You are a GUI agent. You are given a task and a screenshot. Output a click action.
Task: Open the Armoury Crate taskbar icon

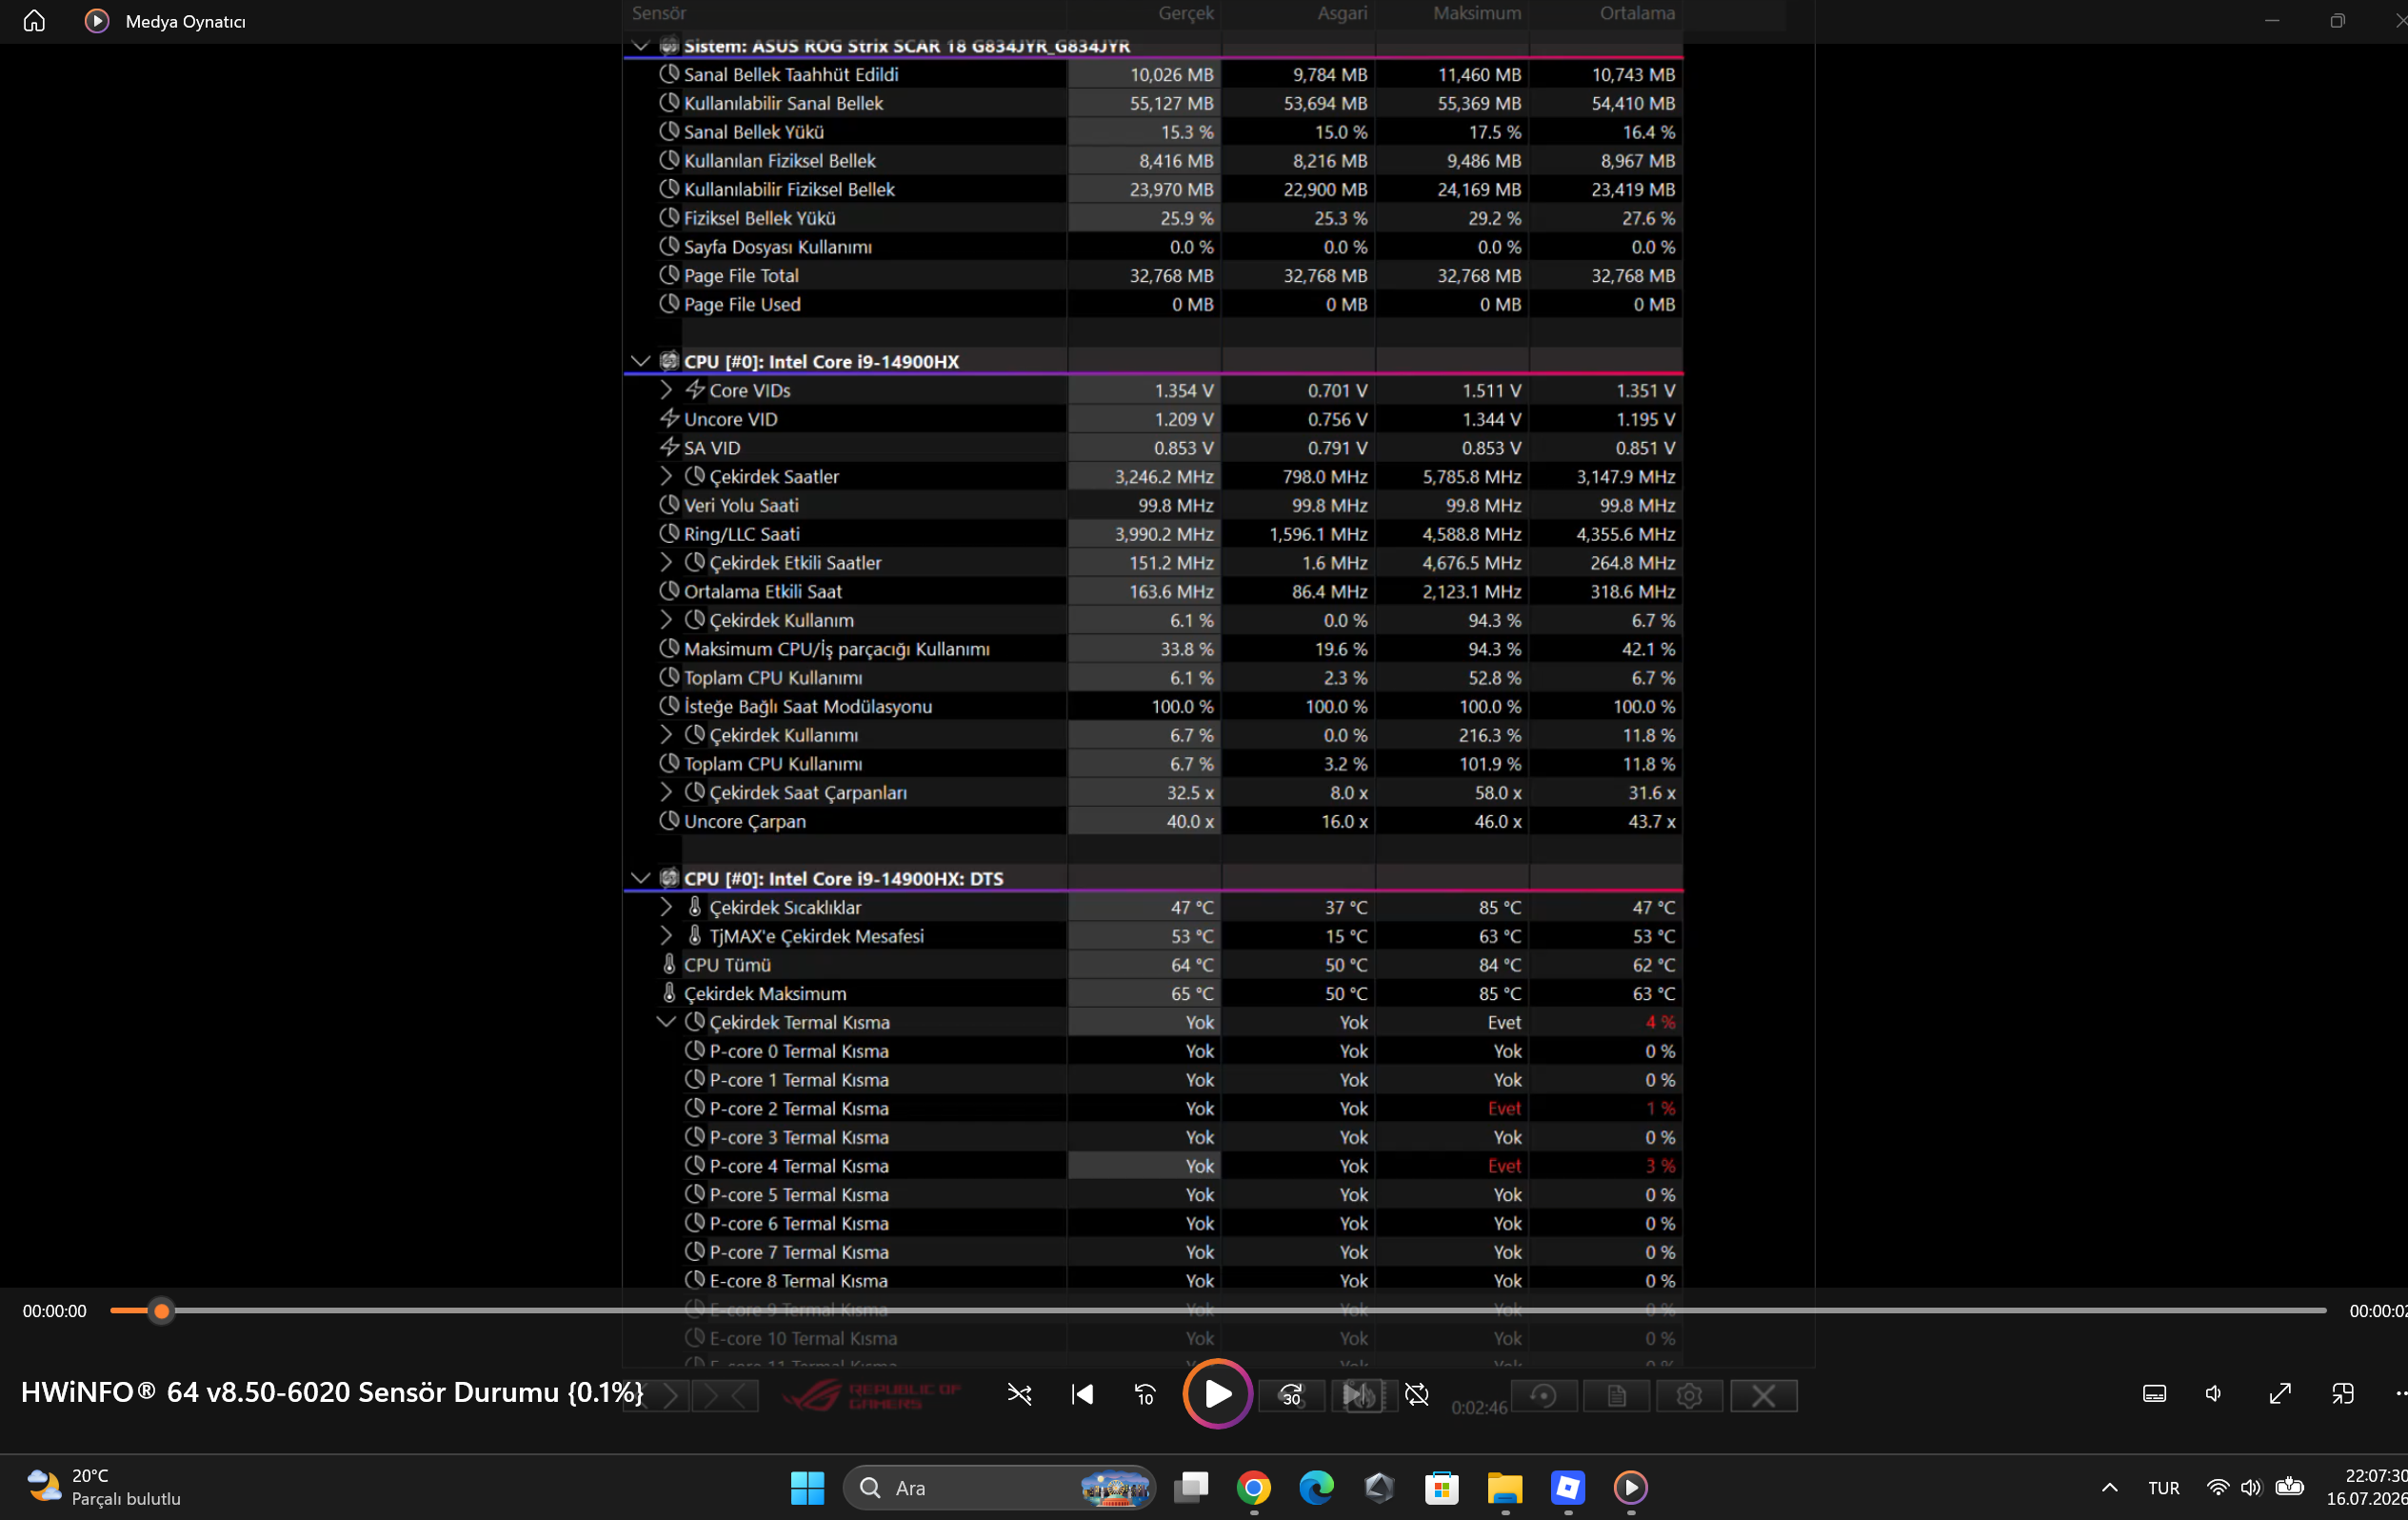[x=1379, y=1487]
